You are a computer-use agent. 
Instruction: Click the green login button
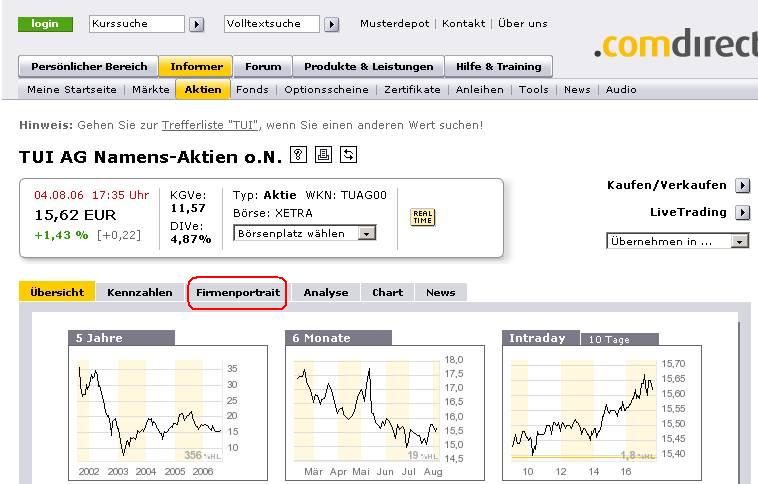[x=45, y=24]
